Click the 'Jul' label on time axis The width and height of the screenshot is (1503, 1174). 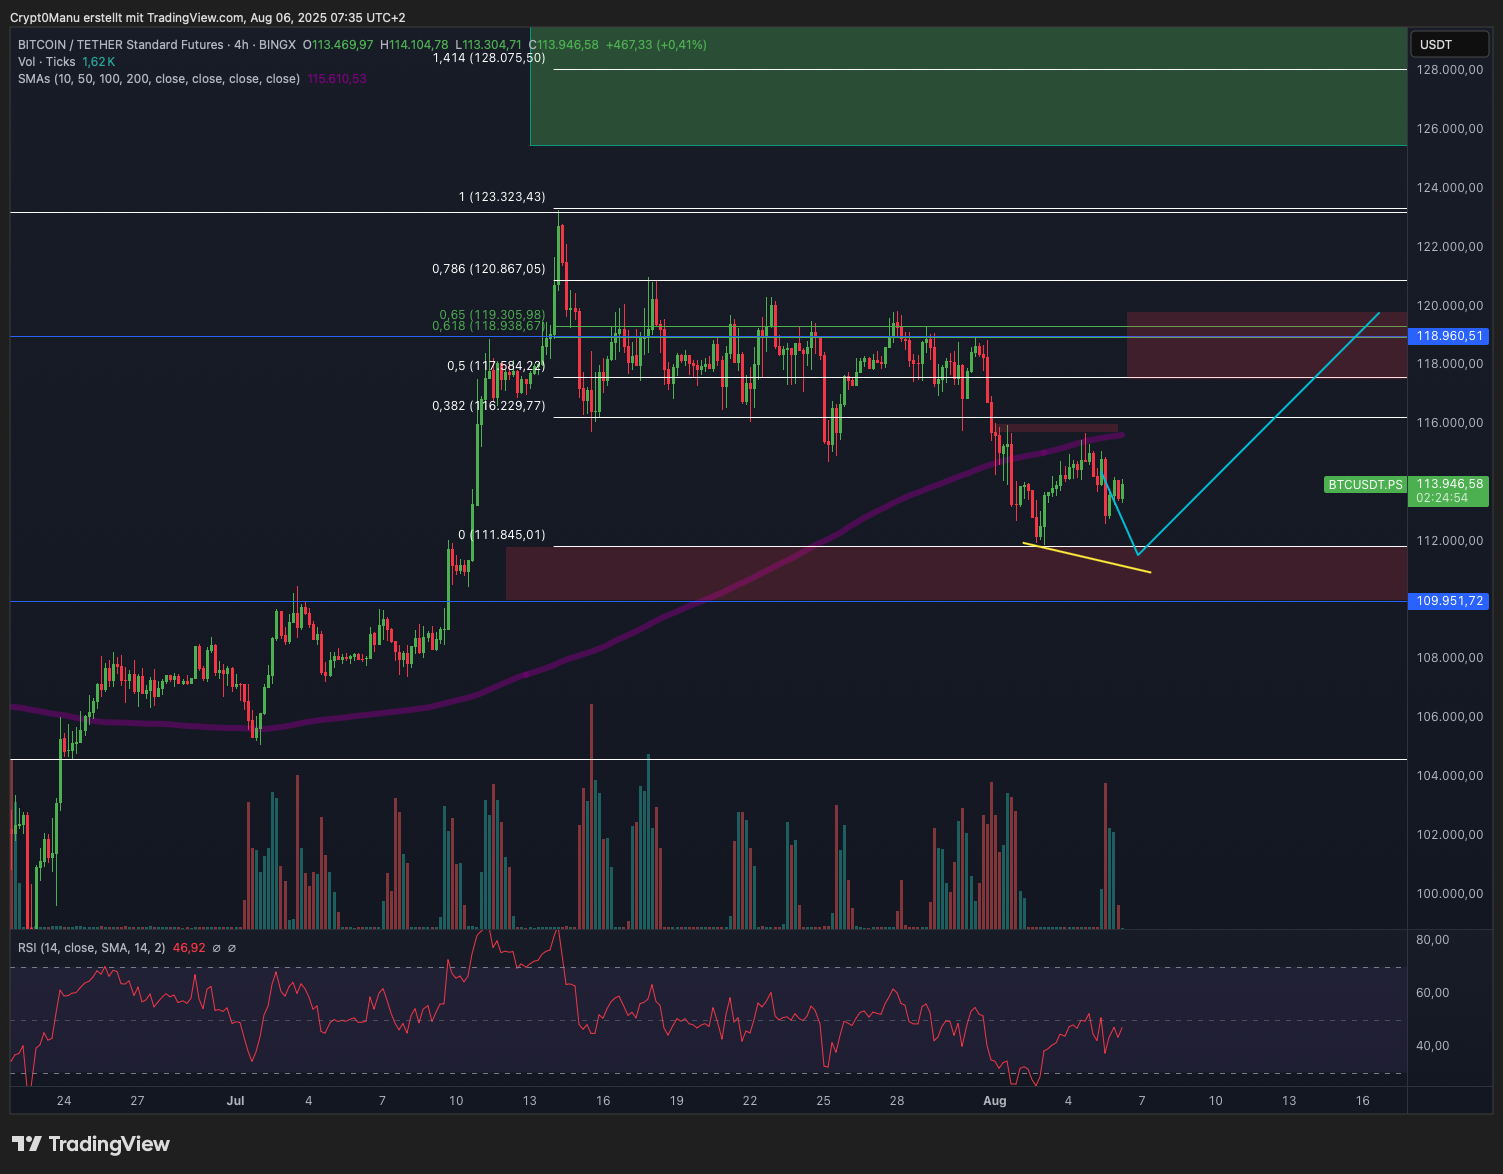click(x=235, y=1101)
